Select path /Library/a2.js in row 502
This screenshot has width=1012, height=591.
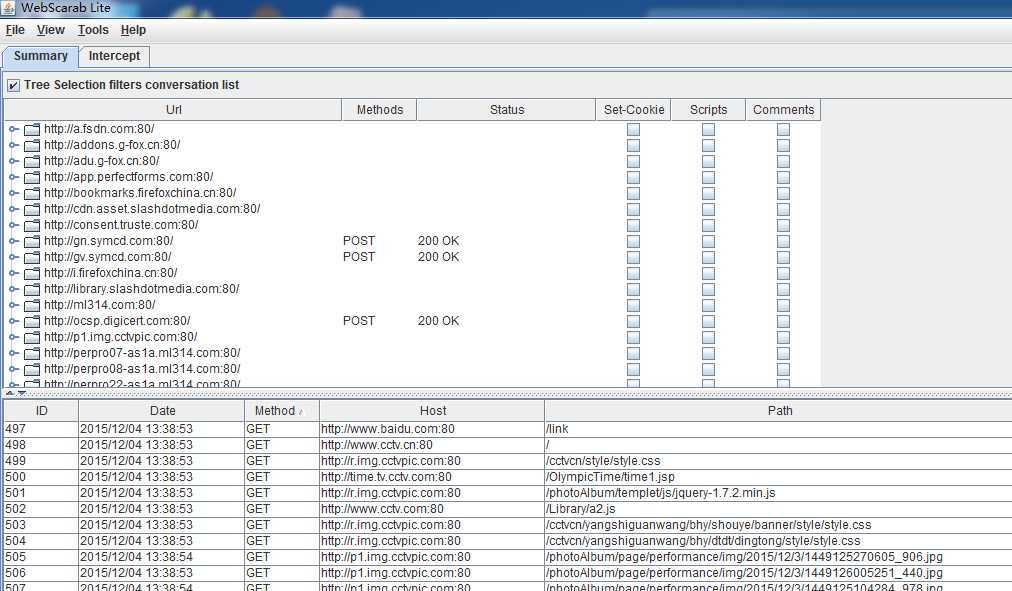coord(581,509)
